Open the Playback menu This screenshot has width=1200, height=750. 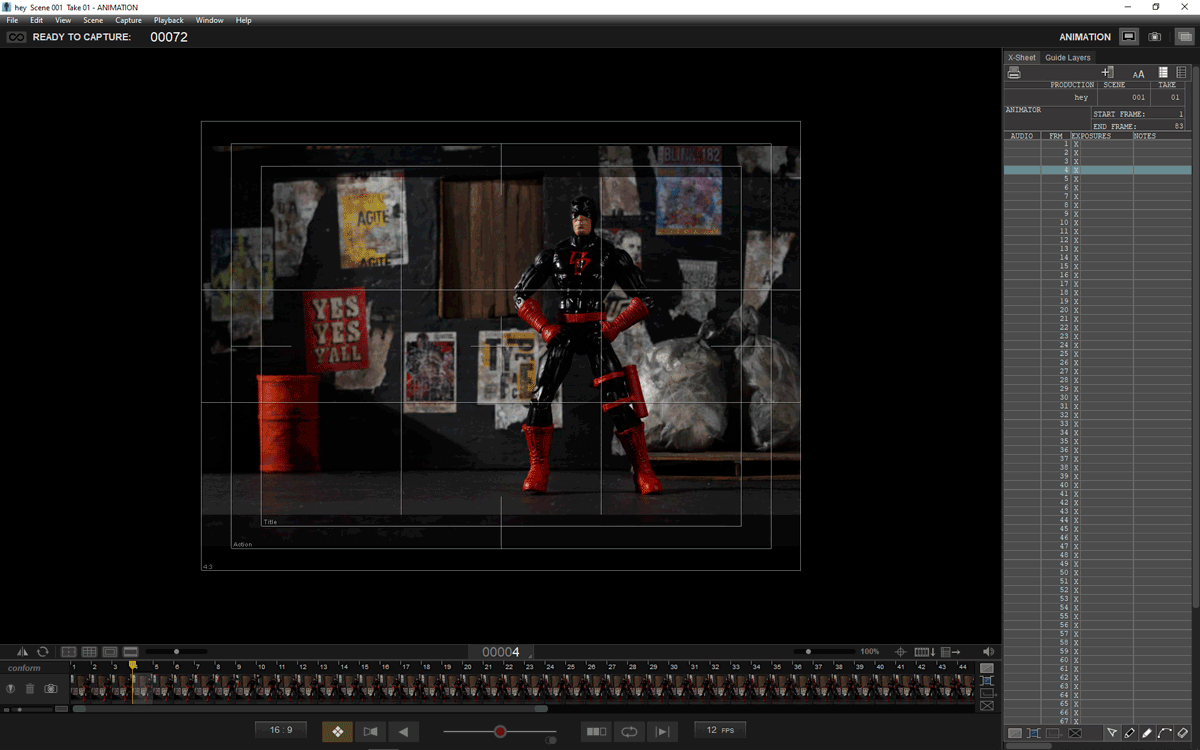pyautogui.click(x=169, y=20)
